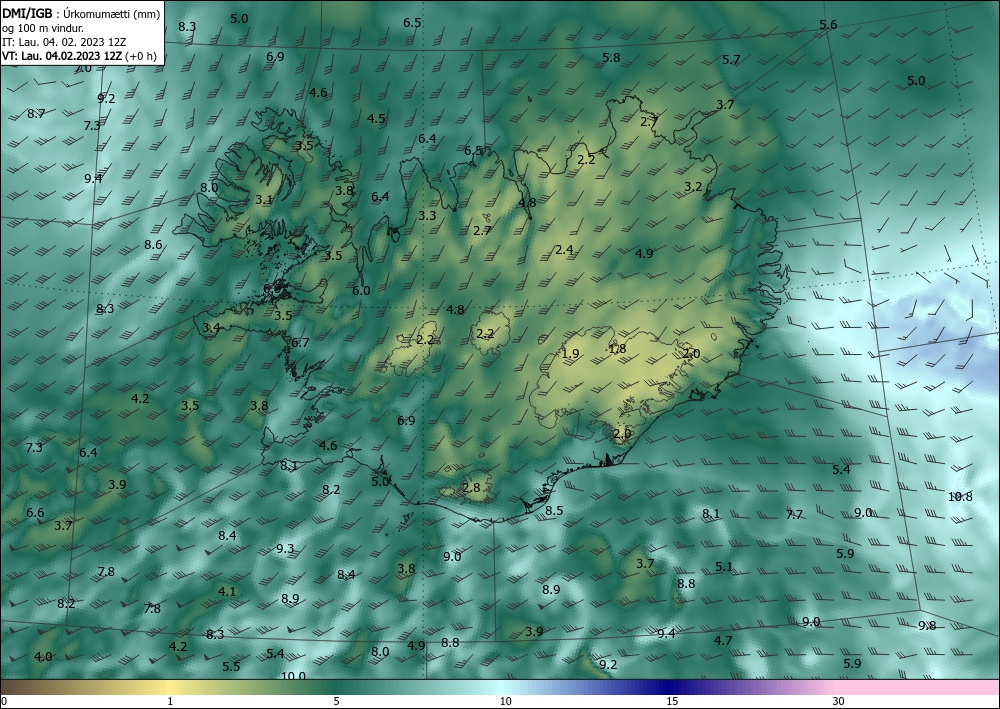Viewport: 1000px width, 709px height.
Task: Click the 6.7 value on the map
Action: tap(300, 342)
